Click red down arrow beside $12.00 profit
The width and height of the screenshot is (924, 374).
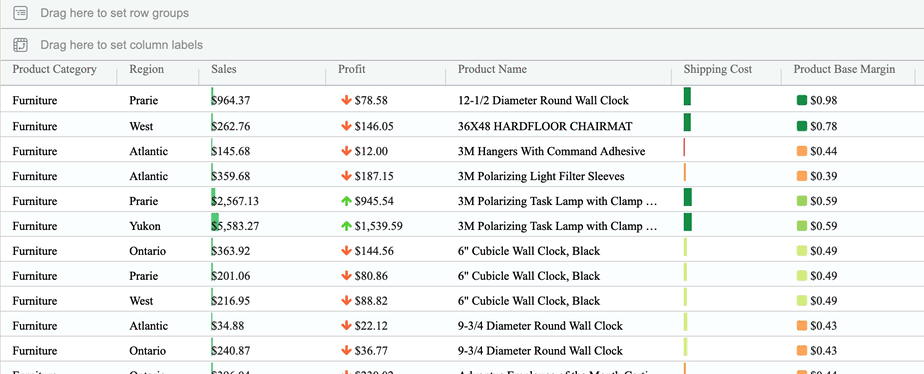346,151
